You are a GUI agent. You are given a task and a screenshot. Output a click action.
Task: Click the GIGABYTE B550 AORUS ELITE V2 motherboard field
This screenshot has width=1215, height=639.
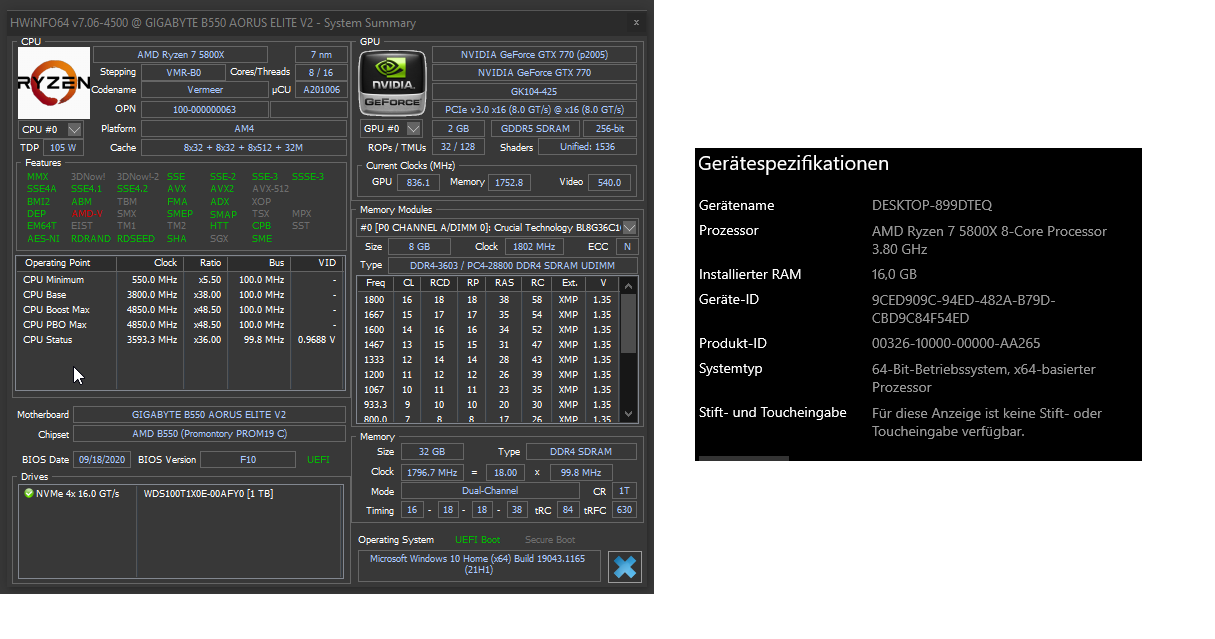tap(209, 415)
